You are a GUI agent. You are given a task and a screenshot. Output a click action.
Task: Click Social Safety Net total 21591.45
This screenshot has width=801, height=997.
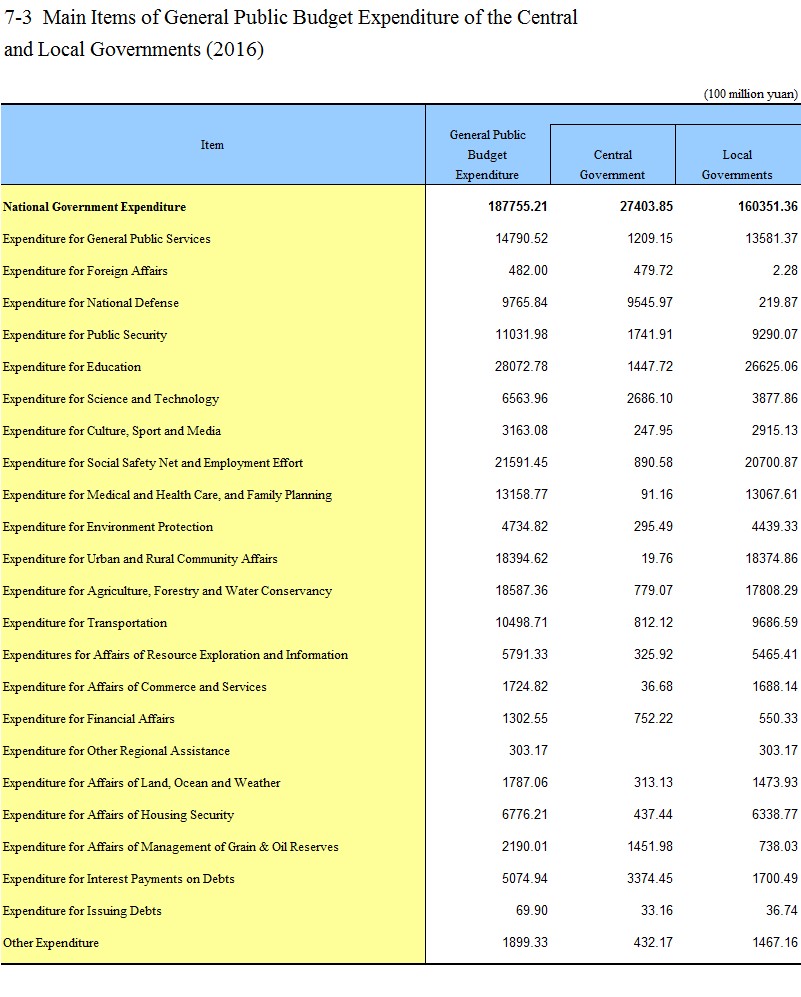(x=521, y=462)
